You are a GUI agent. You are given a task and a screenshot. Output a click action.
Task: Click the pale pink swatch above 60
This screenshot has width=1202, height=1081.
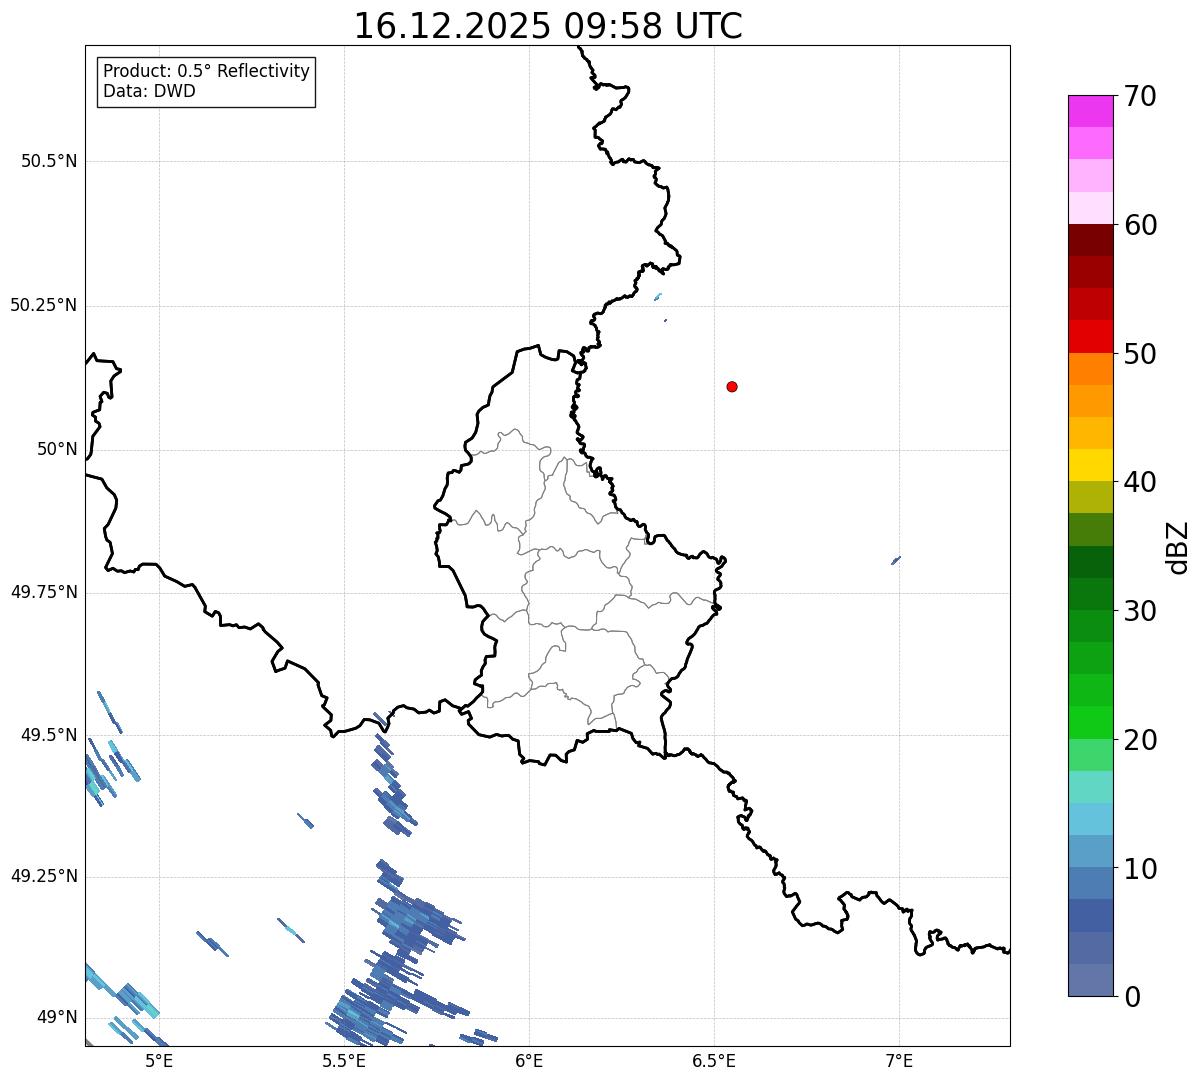(x=1090, y=208)
